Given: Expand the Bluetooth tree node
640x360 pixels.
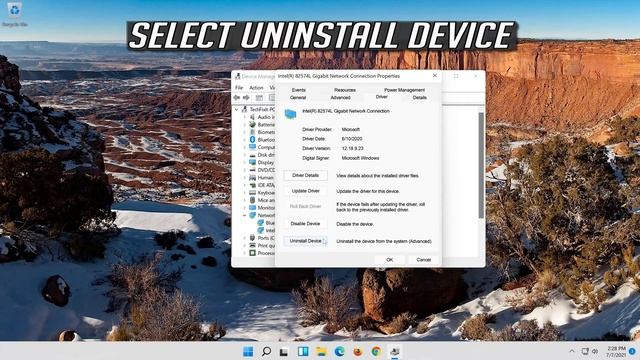Looking at the screenshot, I should [x=245, y=140].
